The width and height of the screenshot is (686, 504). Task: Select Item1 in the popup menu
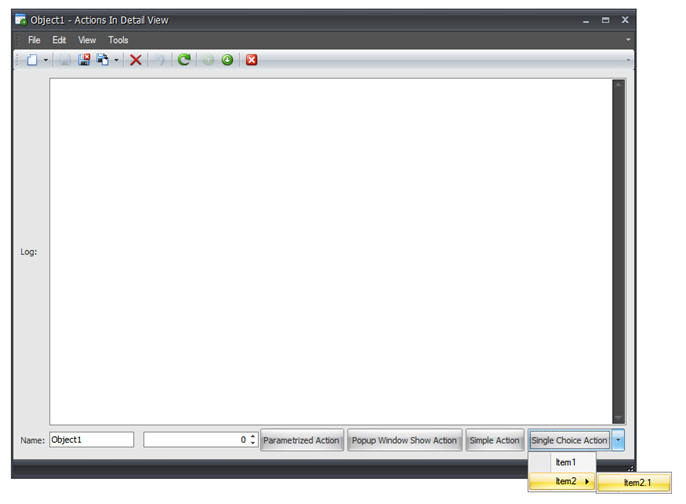[562, 462]
